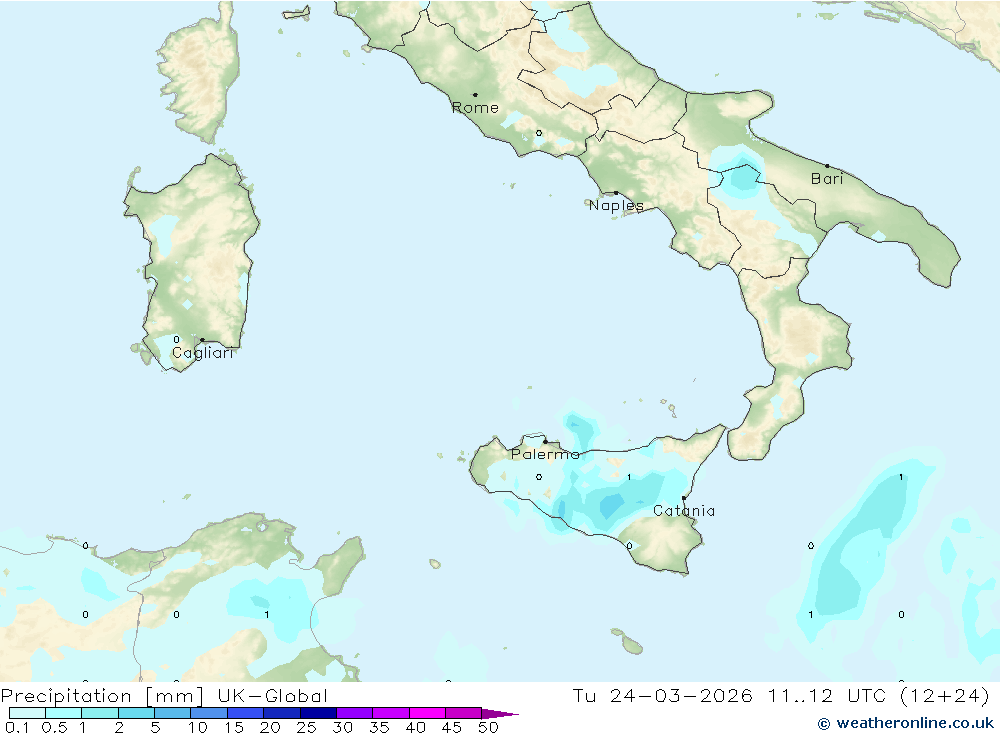1000x733 pixels.
Task: Click the Precipitation [mm] title text
Action: 102,696
